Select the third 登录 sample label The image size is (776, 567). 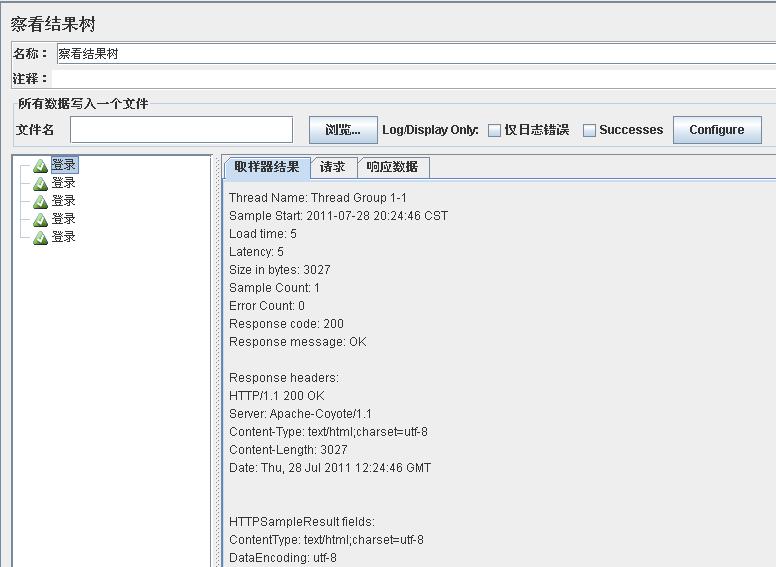pos(64,201)
